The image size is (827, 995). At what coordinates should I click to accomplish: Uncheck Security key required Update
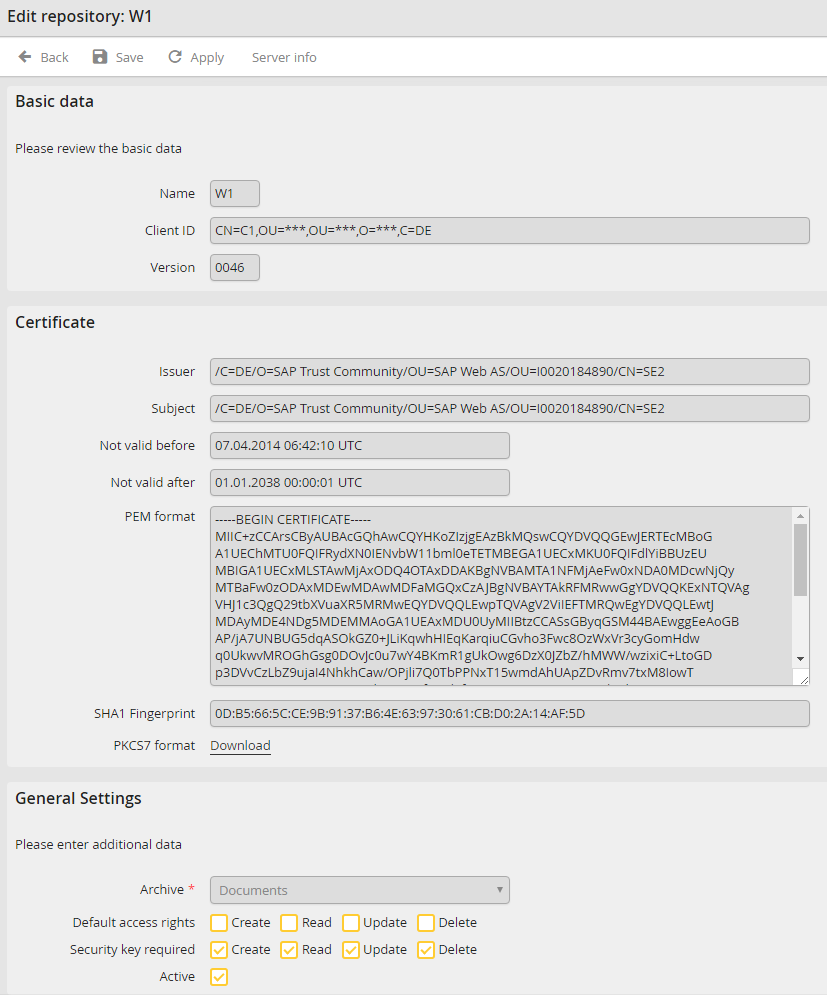350,950
